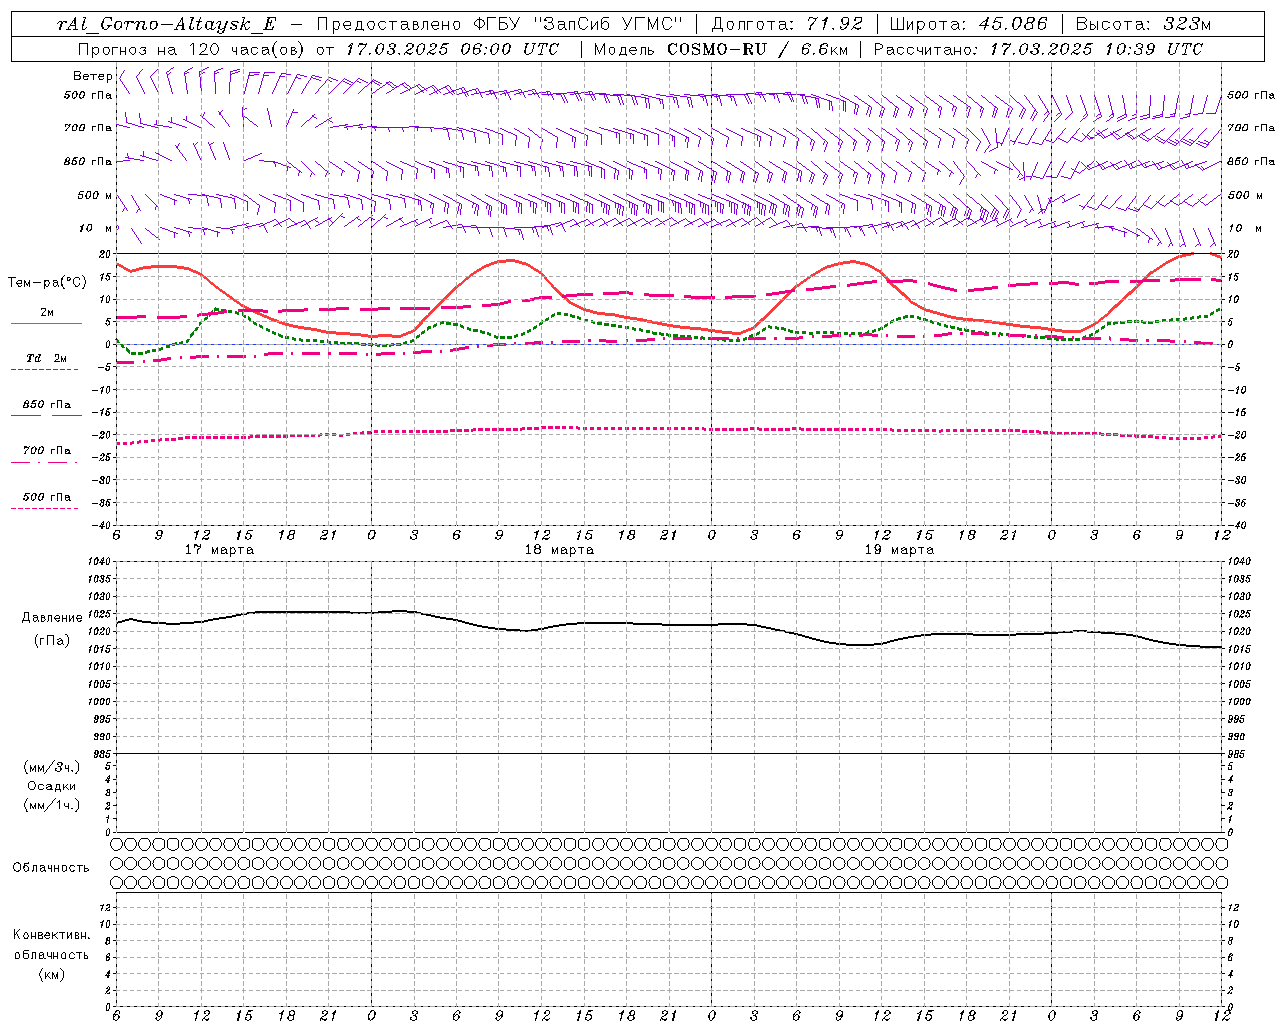Image resolution: width=1280 pixels, height=1024 pixels.
Task: Click the (гПа) unit label under Давление
Action: pyautogui.click(x=52, y=640)
